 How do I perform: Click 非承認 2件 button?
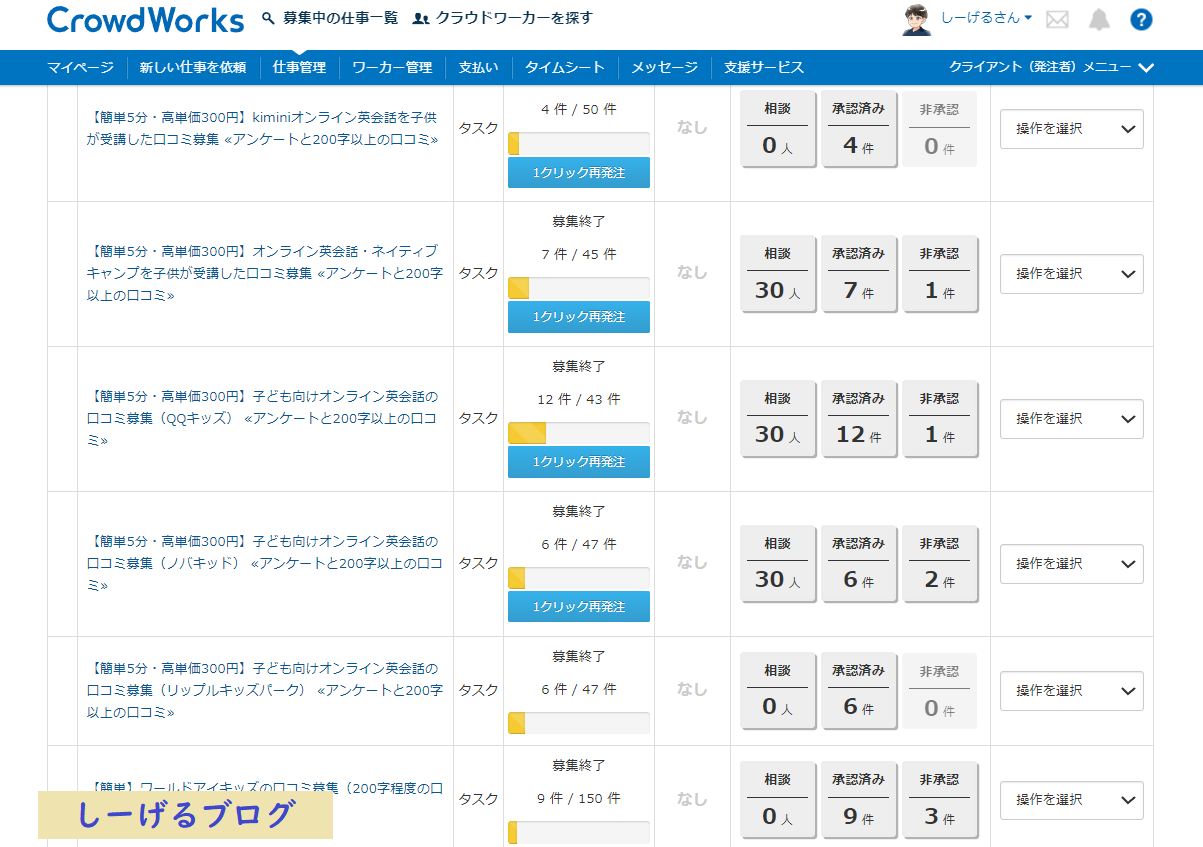[x=939, y=563]
